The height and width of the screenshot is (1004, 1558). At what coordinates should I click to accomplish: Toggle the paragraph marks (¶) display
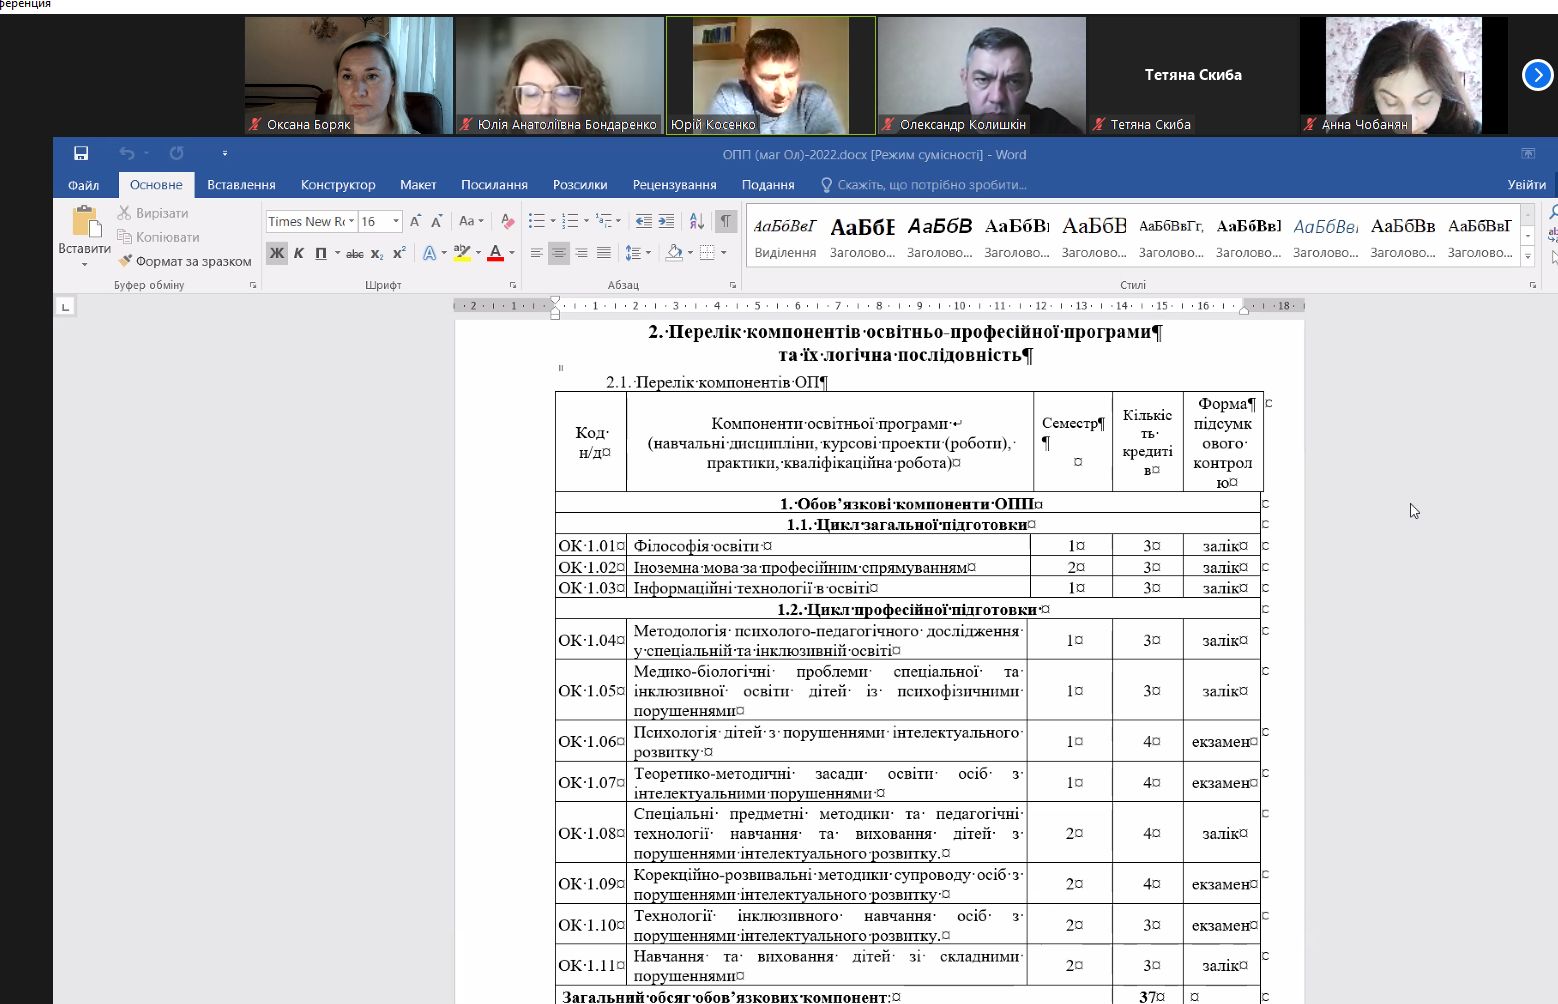click(x=726, y=221)
